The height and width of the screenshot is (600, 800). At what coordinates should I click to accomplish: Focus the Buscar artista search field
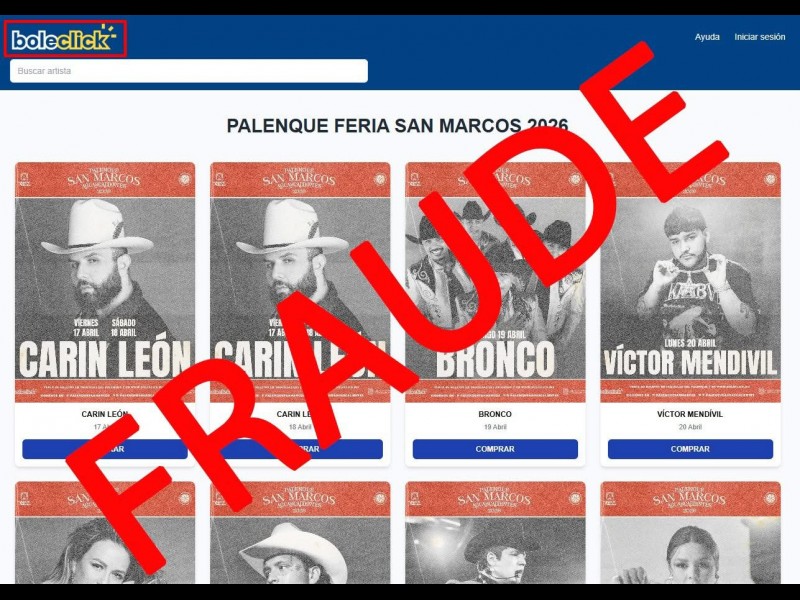point(189,71)
